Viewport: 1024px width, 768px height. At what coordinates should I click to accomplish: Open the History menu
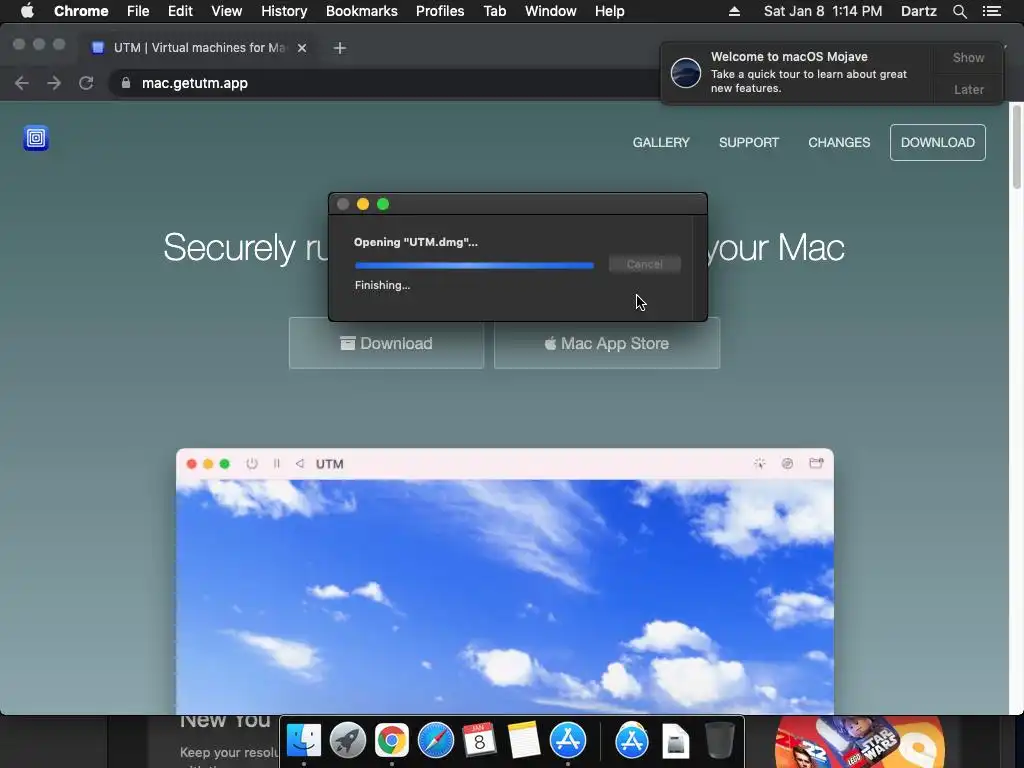click(x=284, y=11)
